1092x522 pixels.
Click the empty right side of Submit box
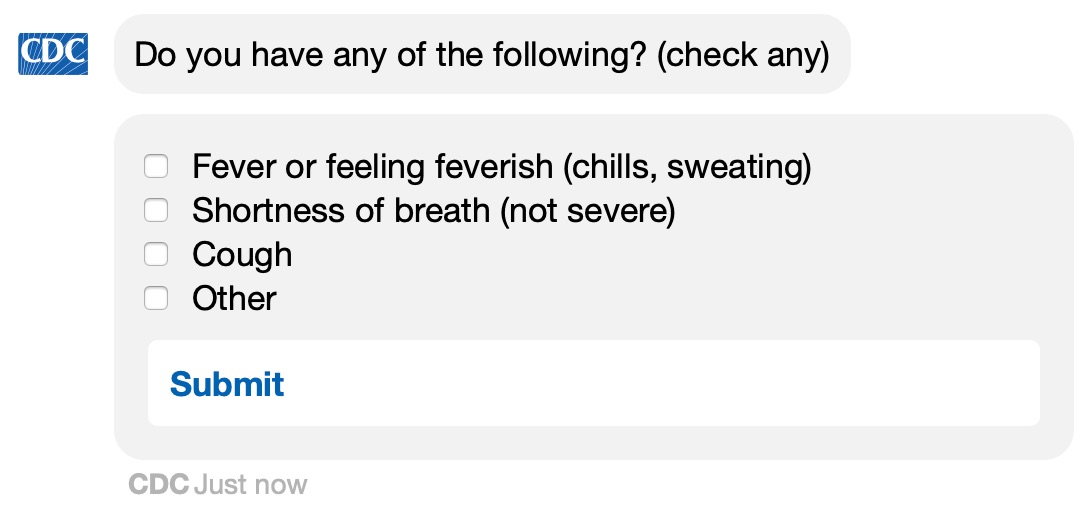(x=662, y=383)
